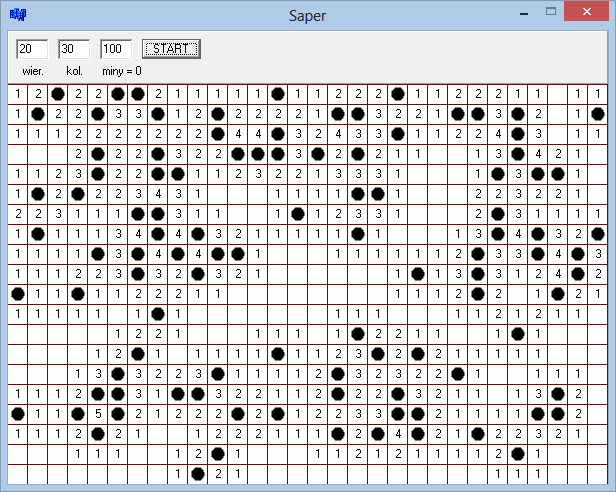Click the last mine in the top row
The height and width of the screenshot is (492, 616).
point(398,94)
